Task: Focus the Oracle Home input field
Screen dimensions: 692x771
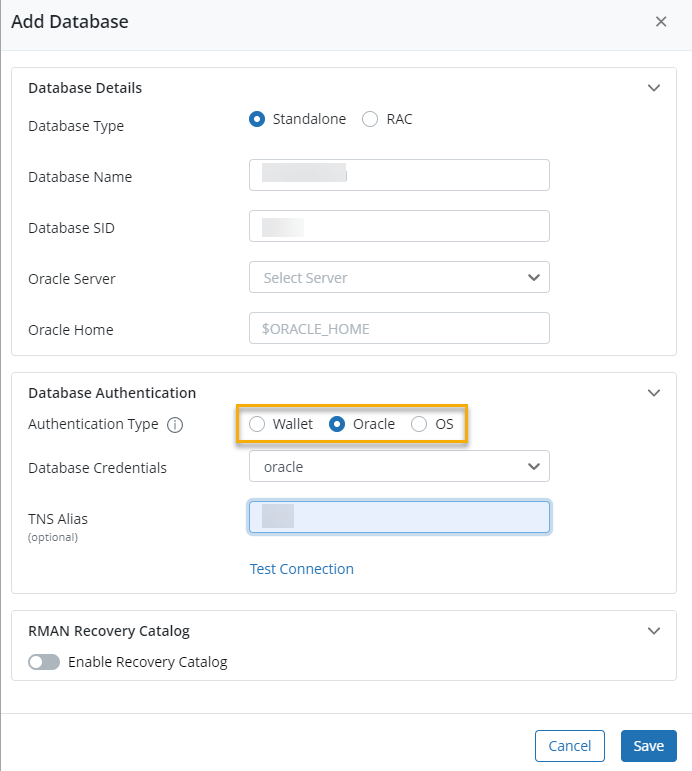Action: pos(399,328)
